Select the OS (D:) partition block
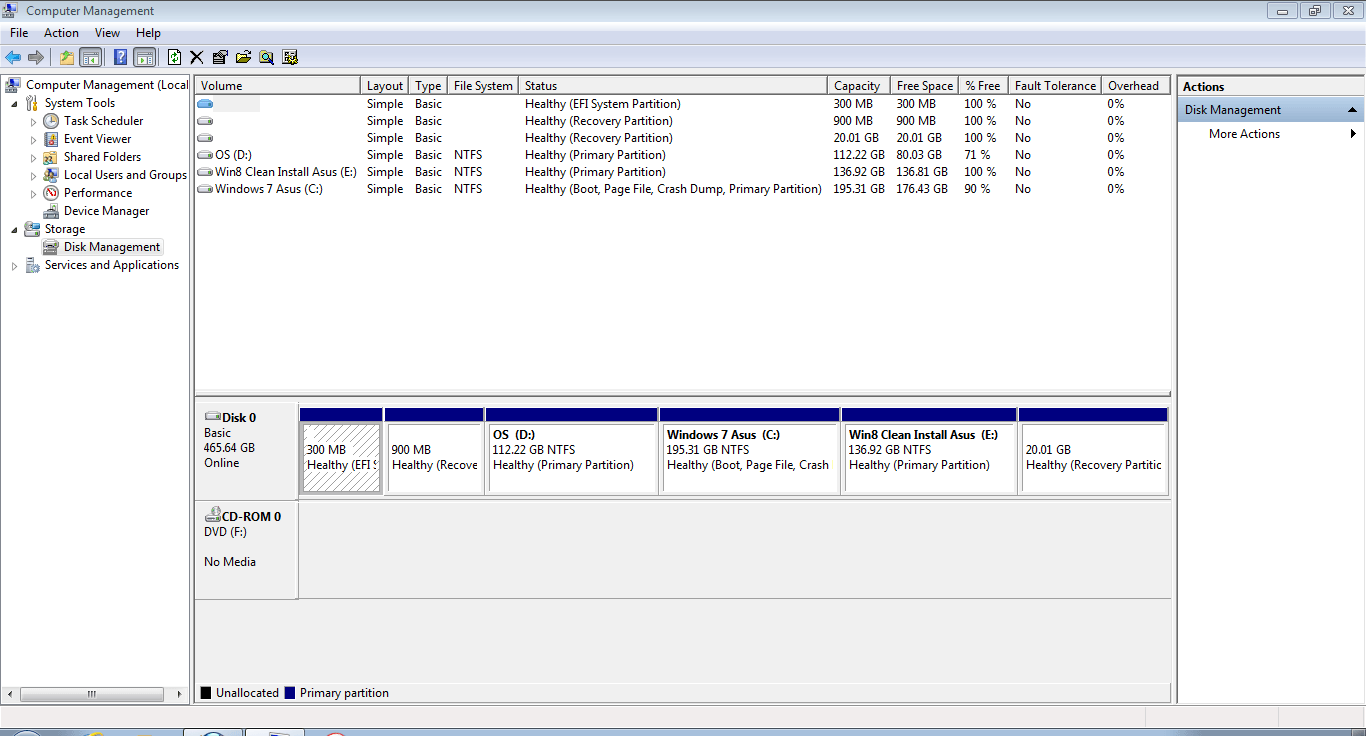This screenshot has width=1366, height=736. tap(572, 450)
